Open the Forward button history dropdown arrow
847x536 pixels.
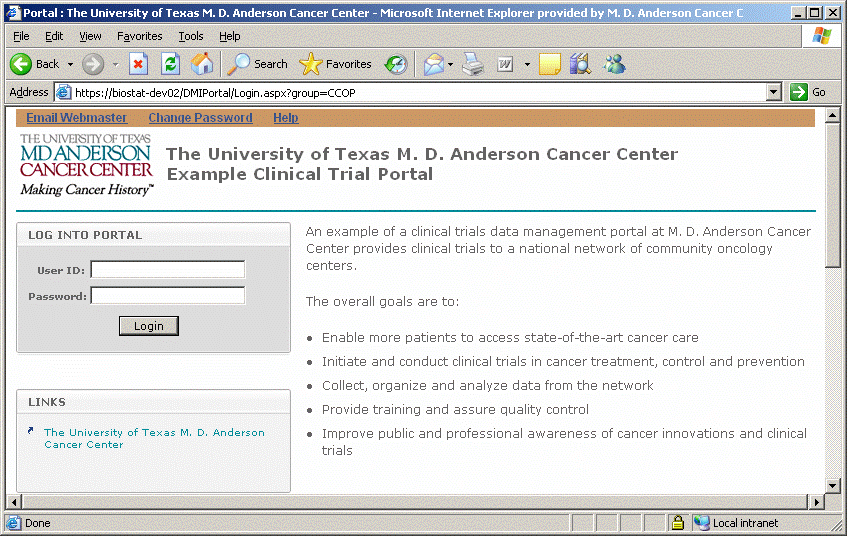click(115, 64)
